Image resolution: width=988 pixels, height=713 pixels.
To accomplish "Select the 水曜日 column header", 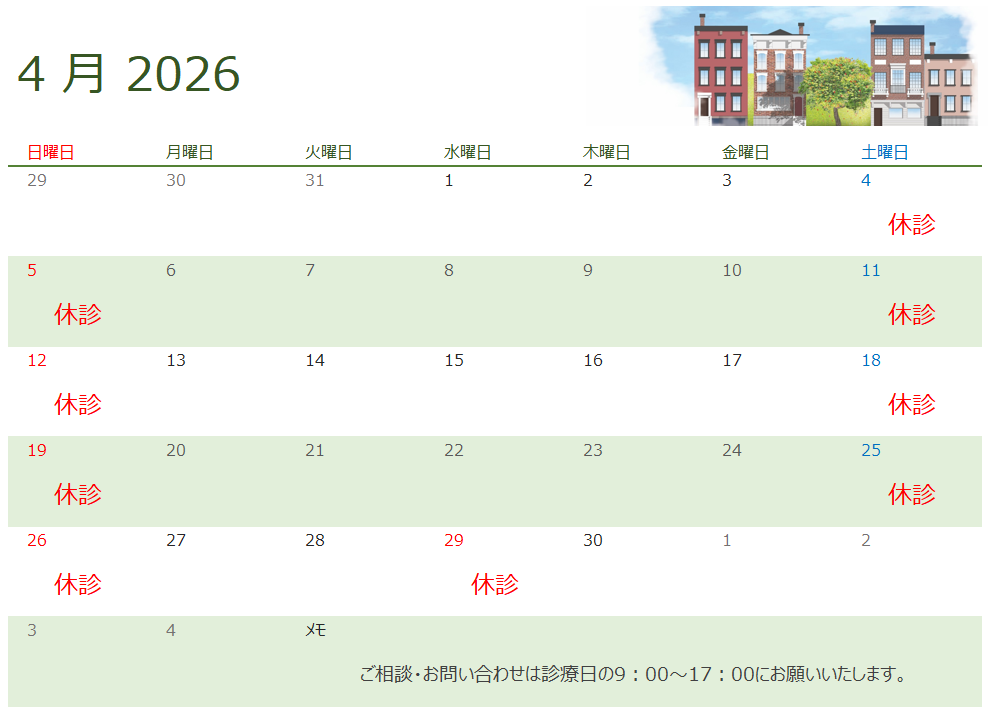I will [x=467, y=153].
